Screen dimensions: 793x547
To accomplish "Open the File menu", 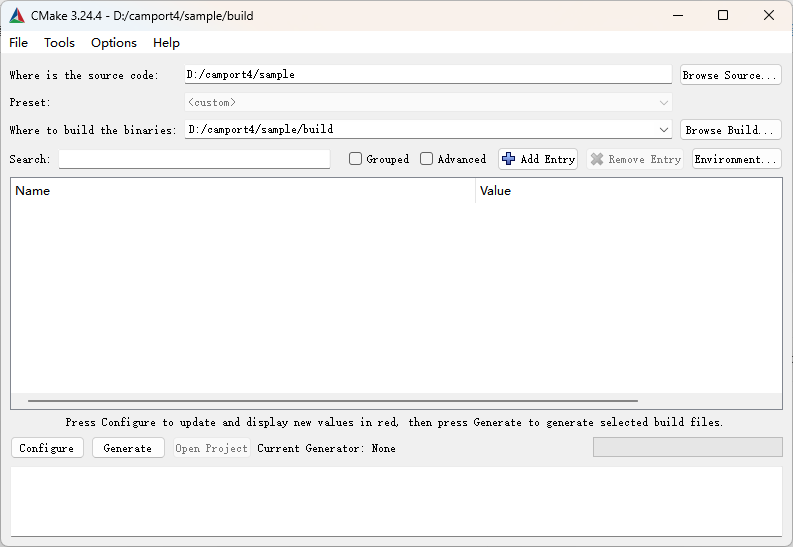I will point(18,42).
